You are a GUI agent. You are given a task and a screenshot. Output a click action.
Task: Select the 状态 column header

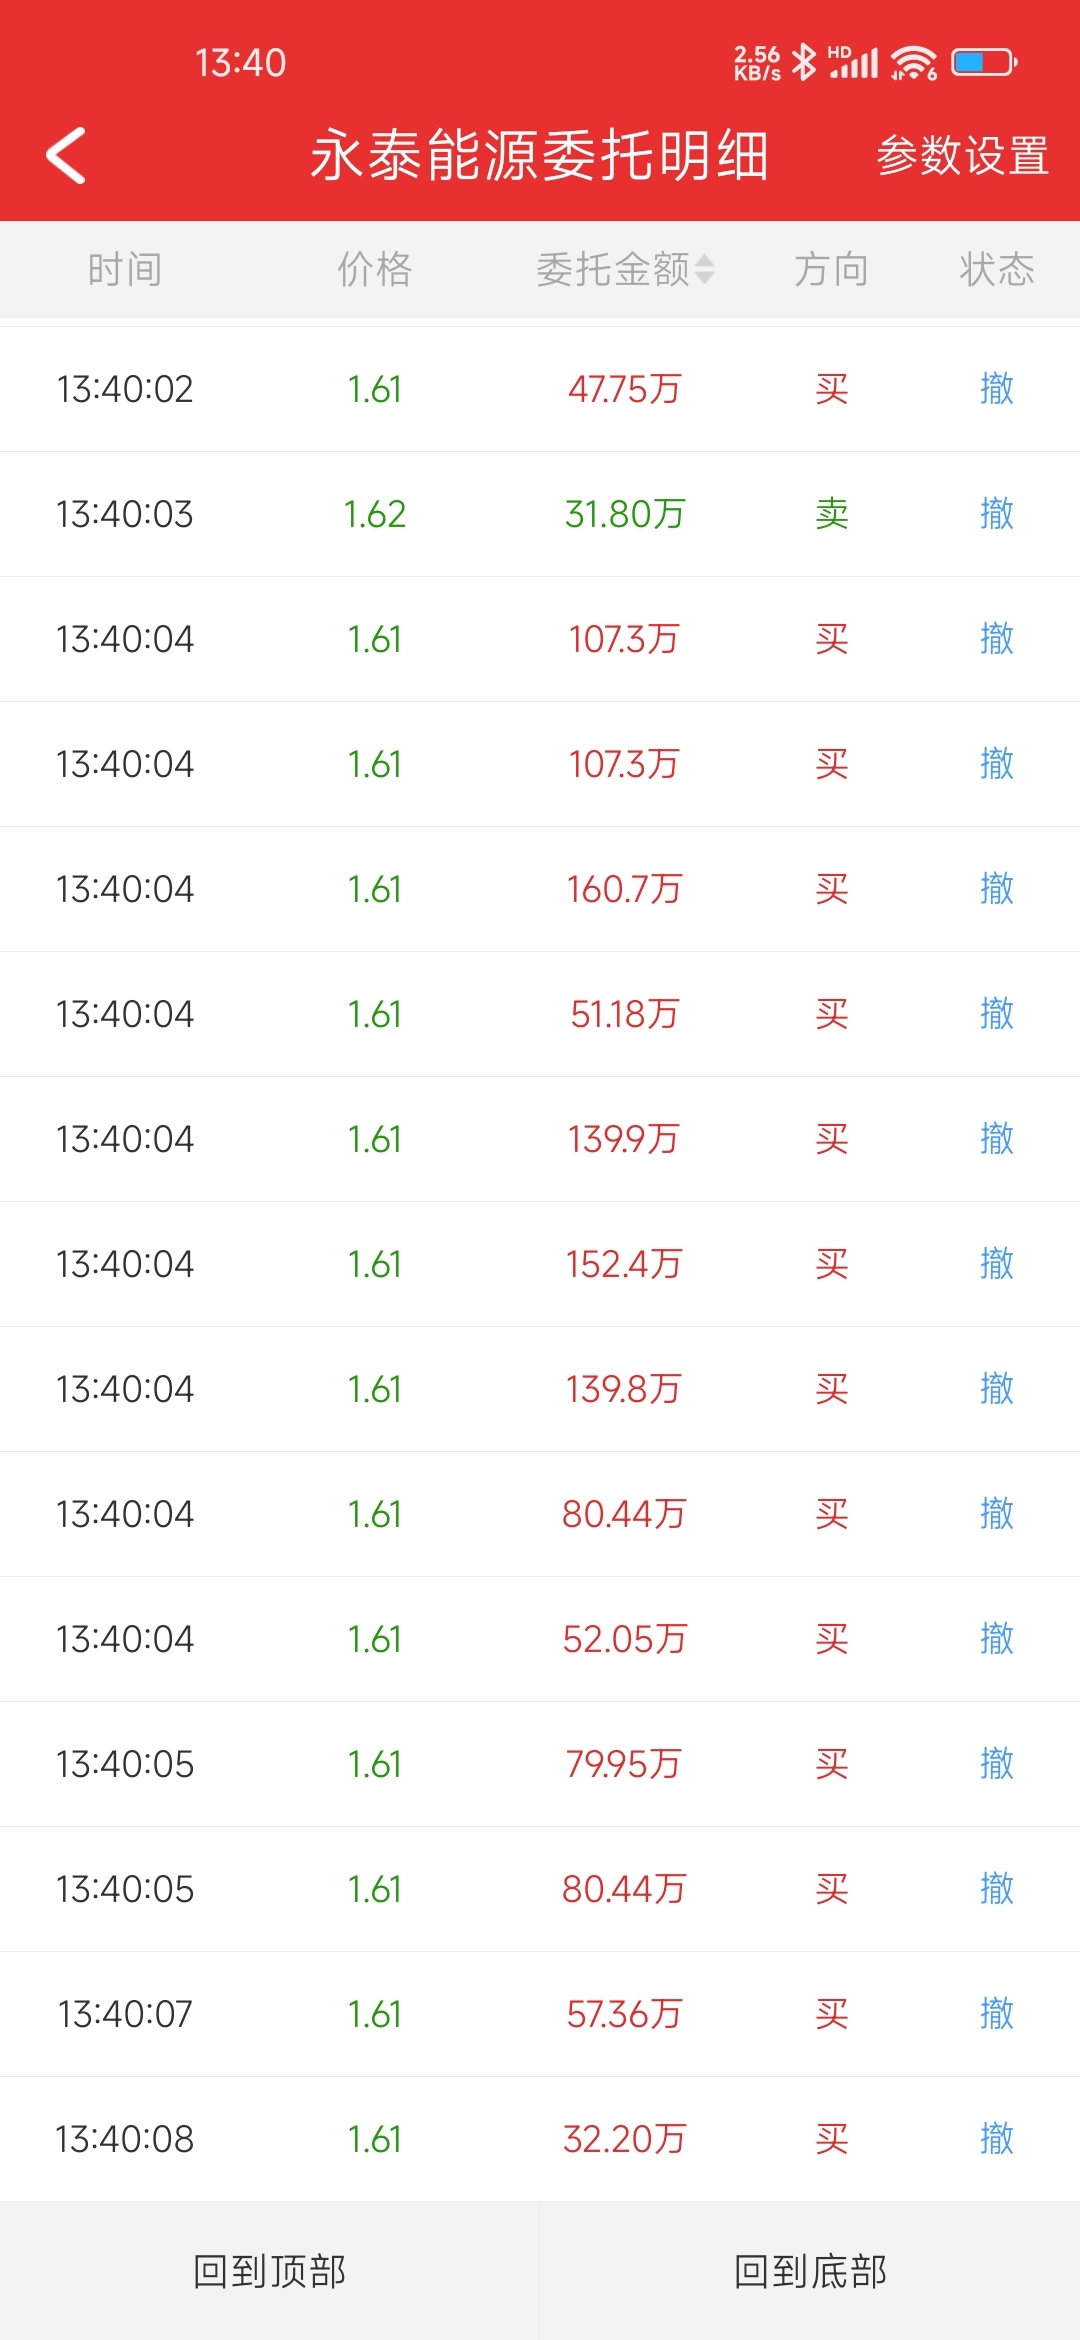pyautogui.click(x=997, y=269)
